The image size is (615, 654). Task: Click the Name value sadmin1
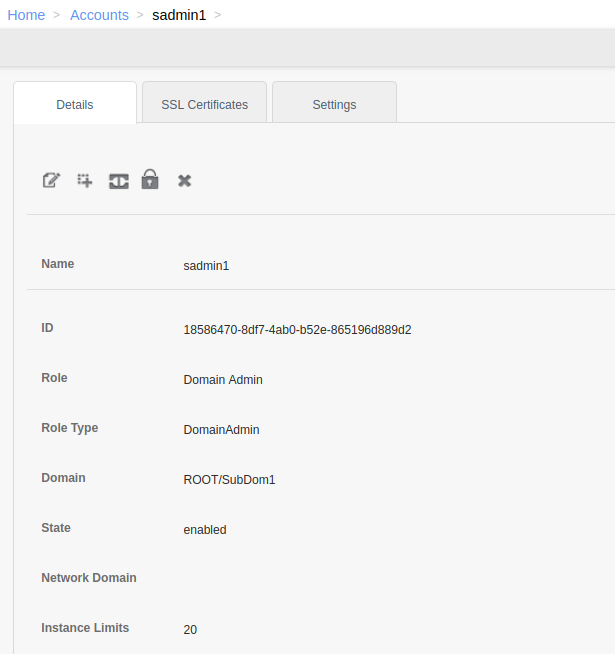tap(206, 266)
